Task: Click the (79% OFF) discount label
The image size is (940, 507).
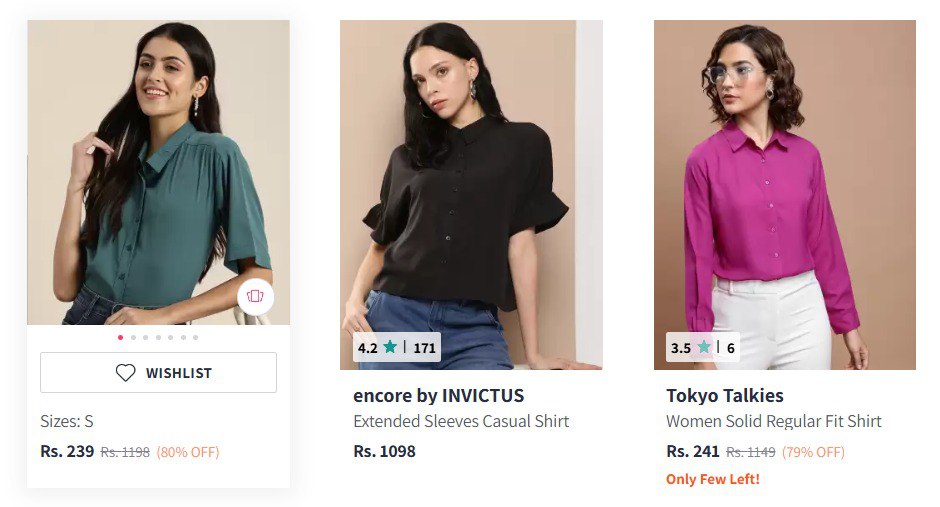Action: [x=813, y=452]
